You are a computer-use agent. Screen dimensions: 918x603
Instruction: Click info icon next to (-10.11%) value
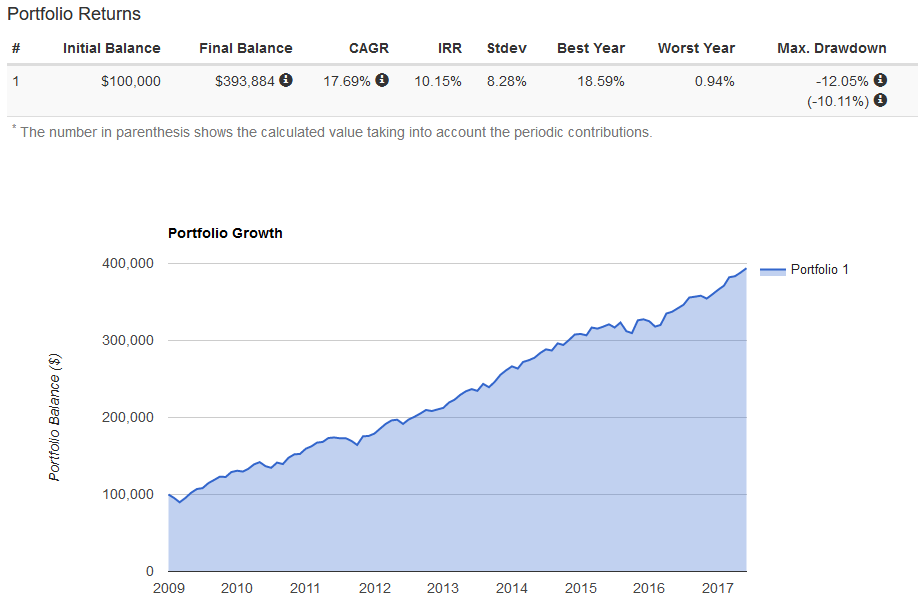pos(880,100)
